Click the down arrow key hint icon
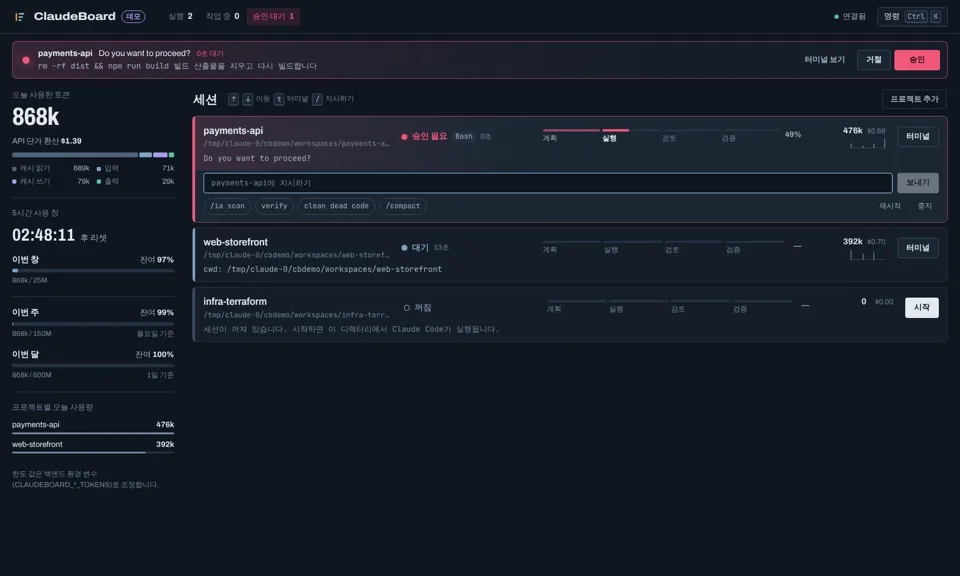 (247, 99)
